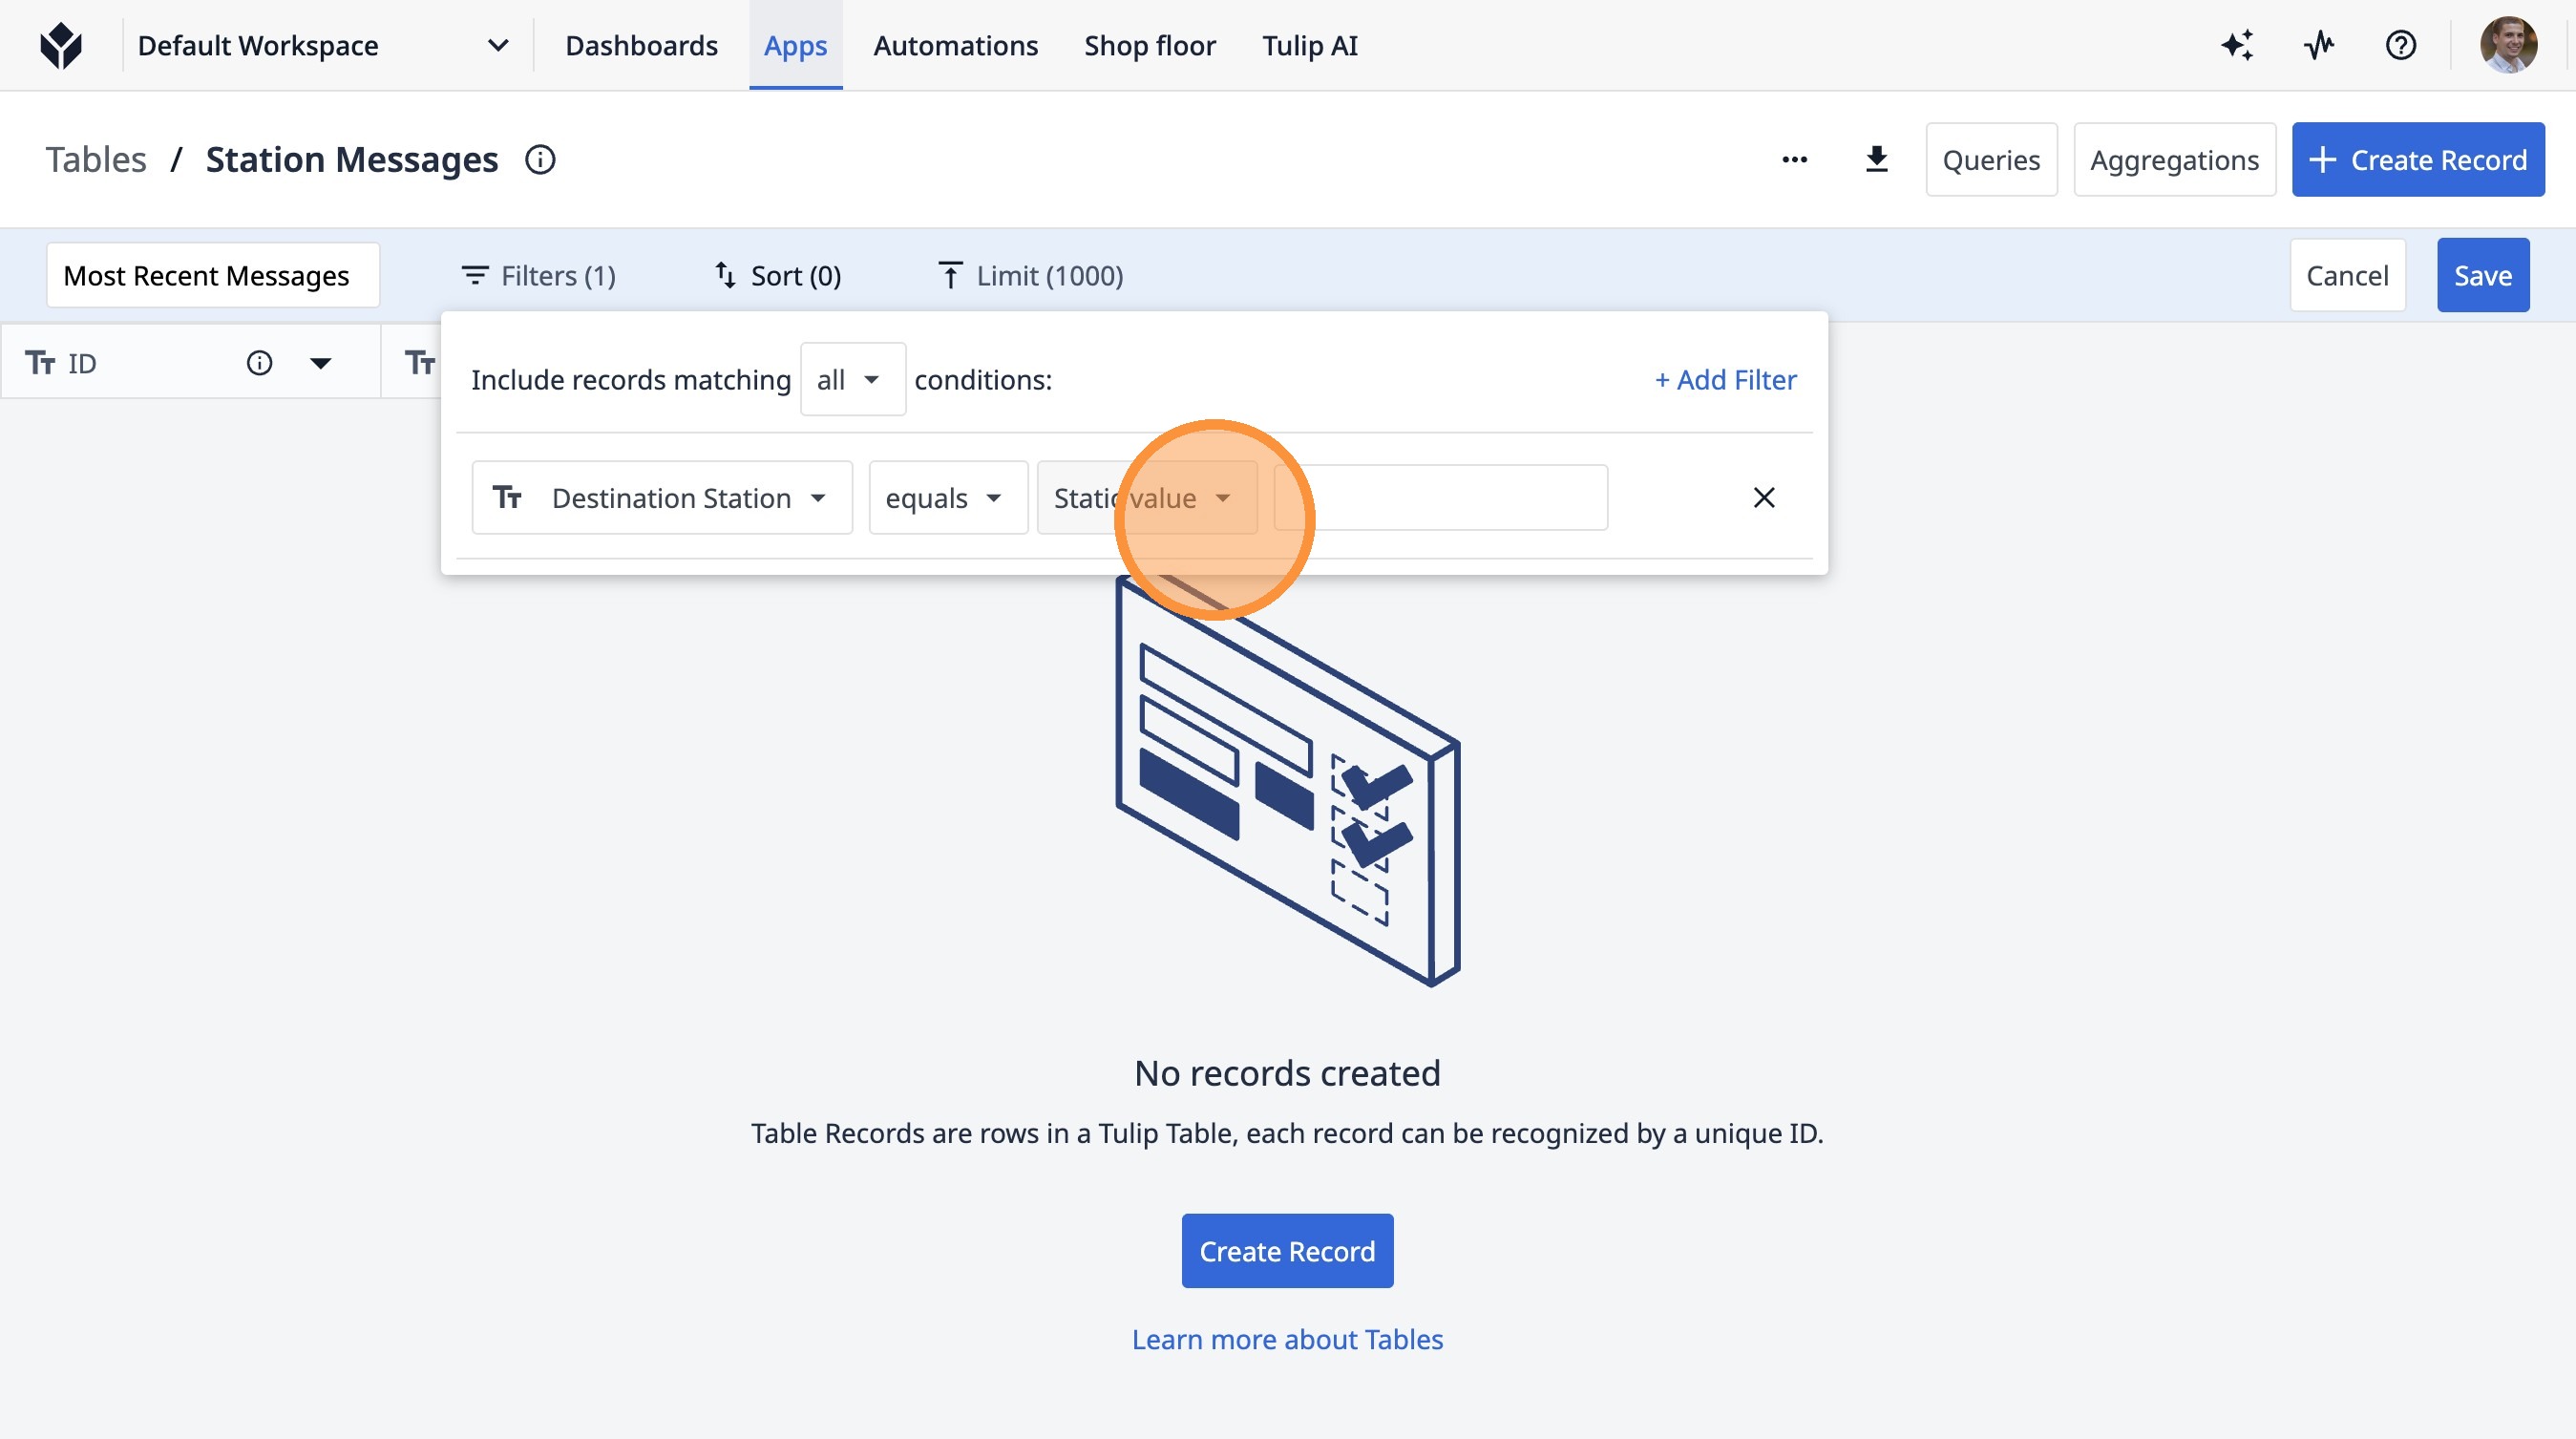The image size is (2576, 1439).
Task: Click the filter value text input field
Action: [1460, 498]
